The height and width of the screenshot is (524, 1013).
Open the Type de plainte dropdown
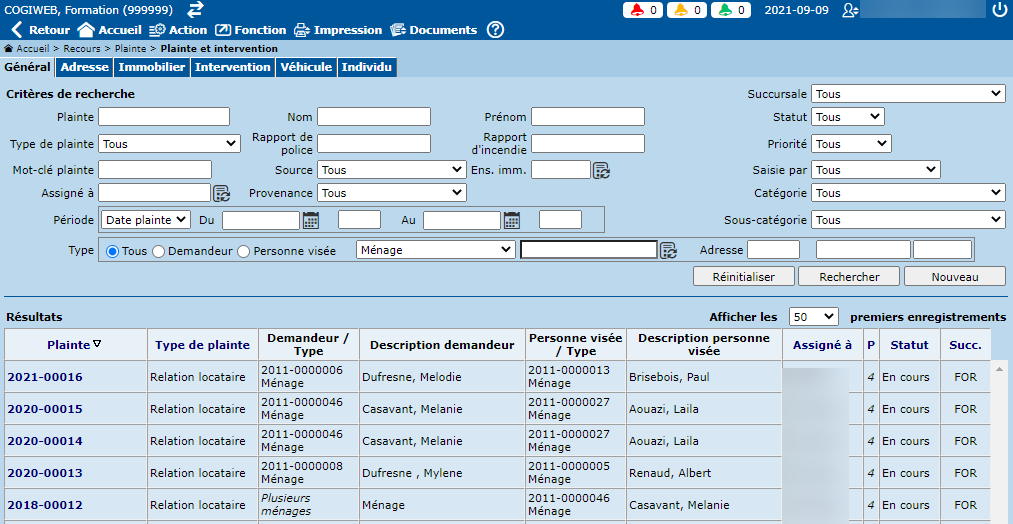click(x=169, y=144)
